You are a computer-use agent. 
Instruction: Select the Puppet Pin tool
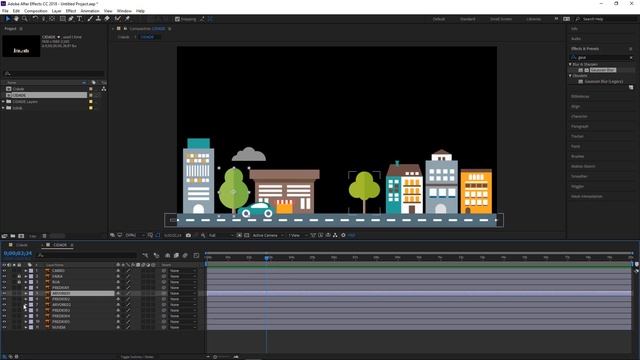point(127,19)
